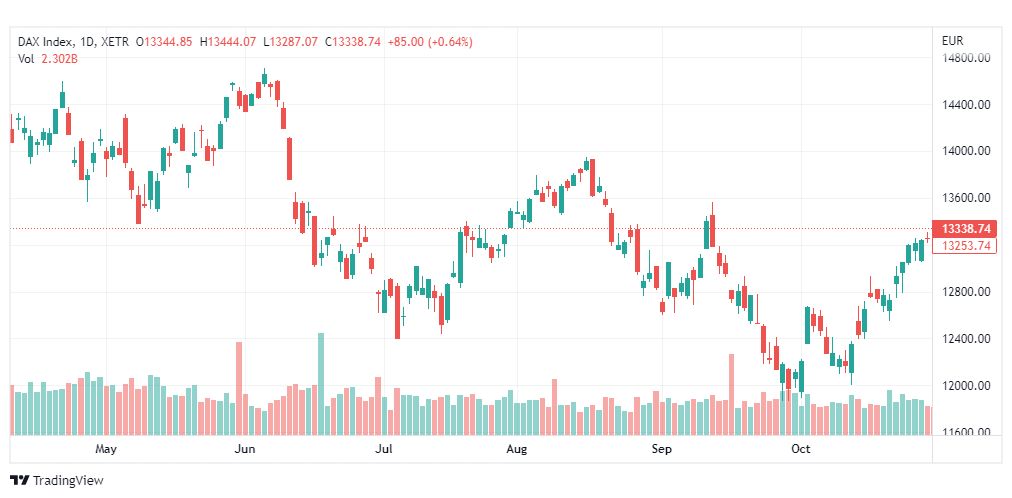Click the 12000.00 price scale label

tap(965, 386)
